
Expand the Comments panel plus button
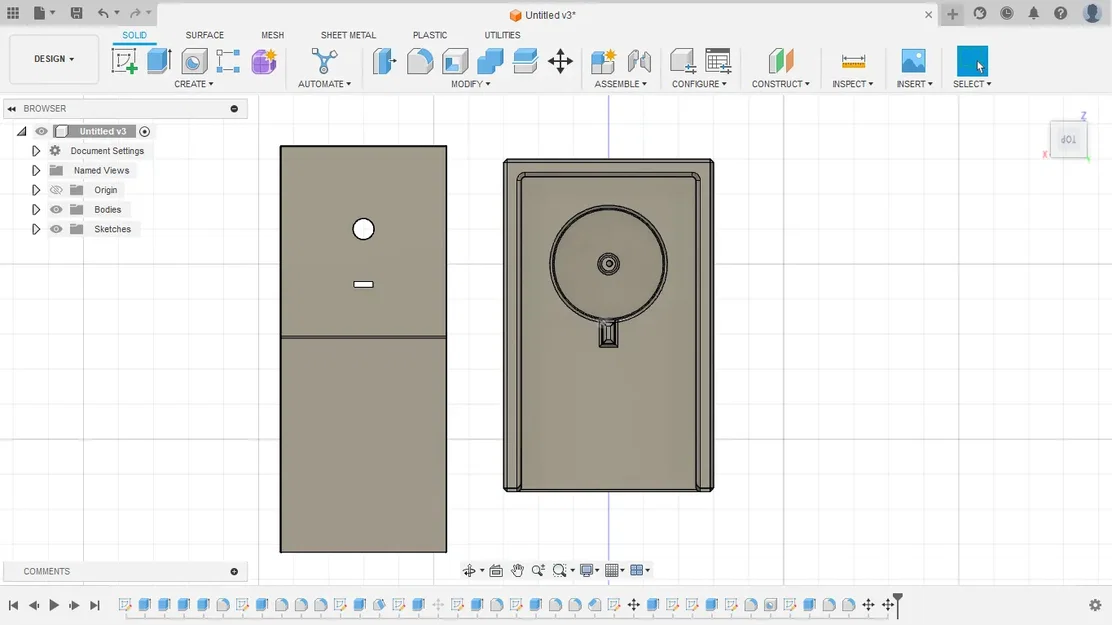coord(234,572)
